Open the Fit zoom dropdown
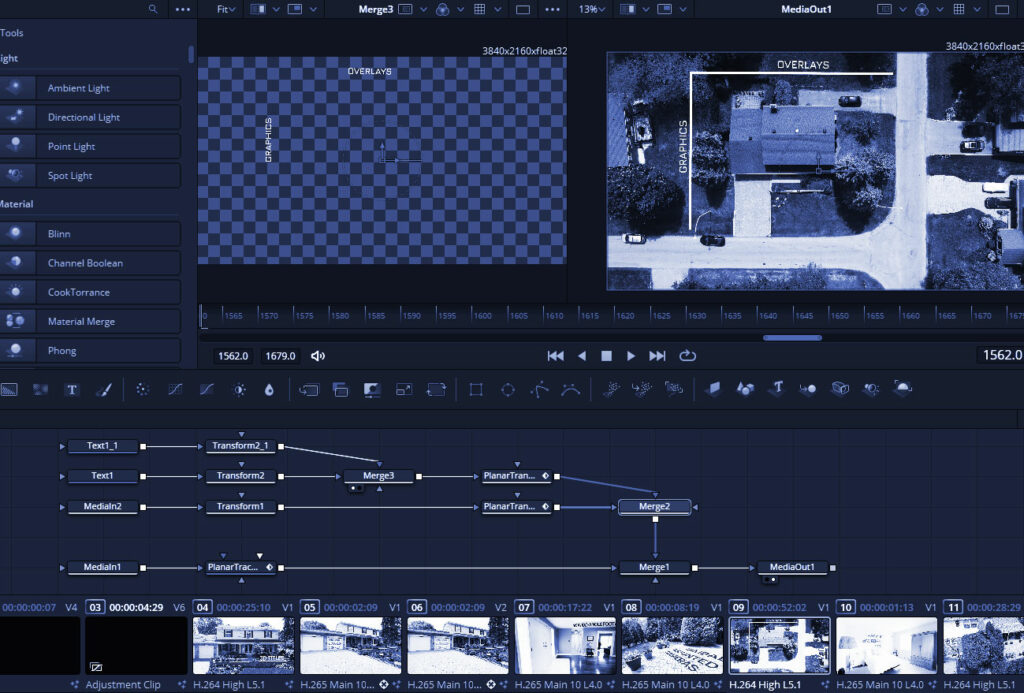The image size is (1024, 693). (x=226, y=9)
